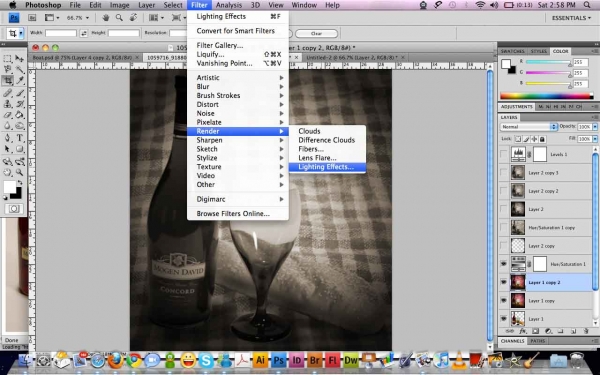Expand the Digimarc submenu
The width and height of the screenshot is (600, 375).
coord(238,199)
